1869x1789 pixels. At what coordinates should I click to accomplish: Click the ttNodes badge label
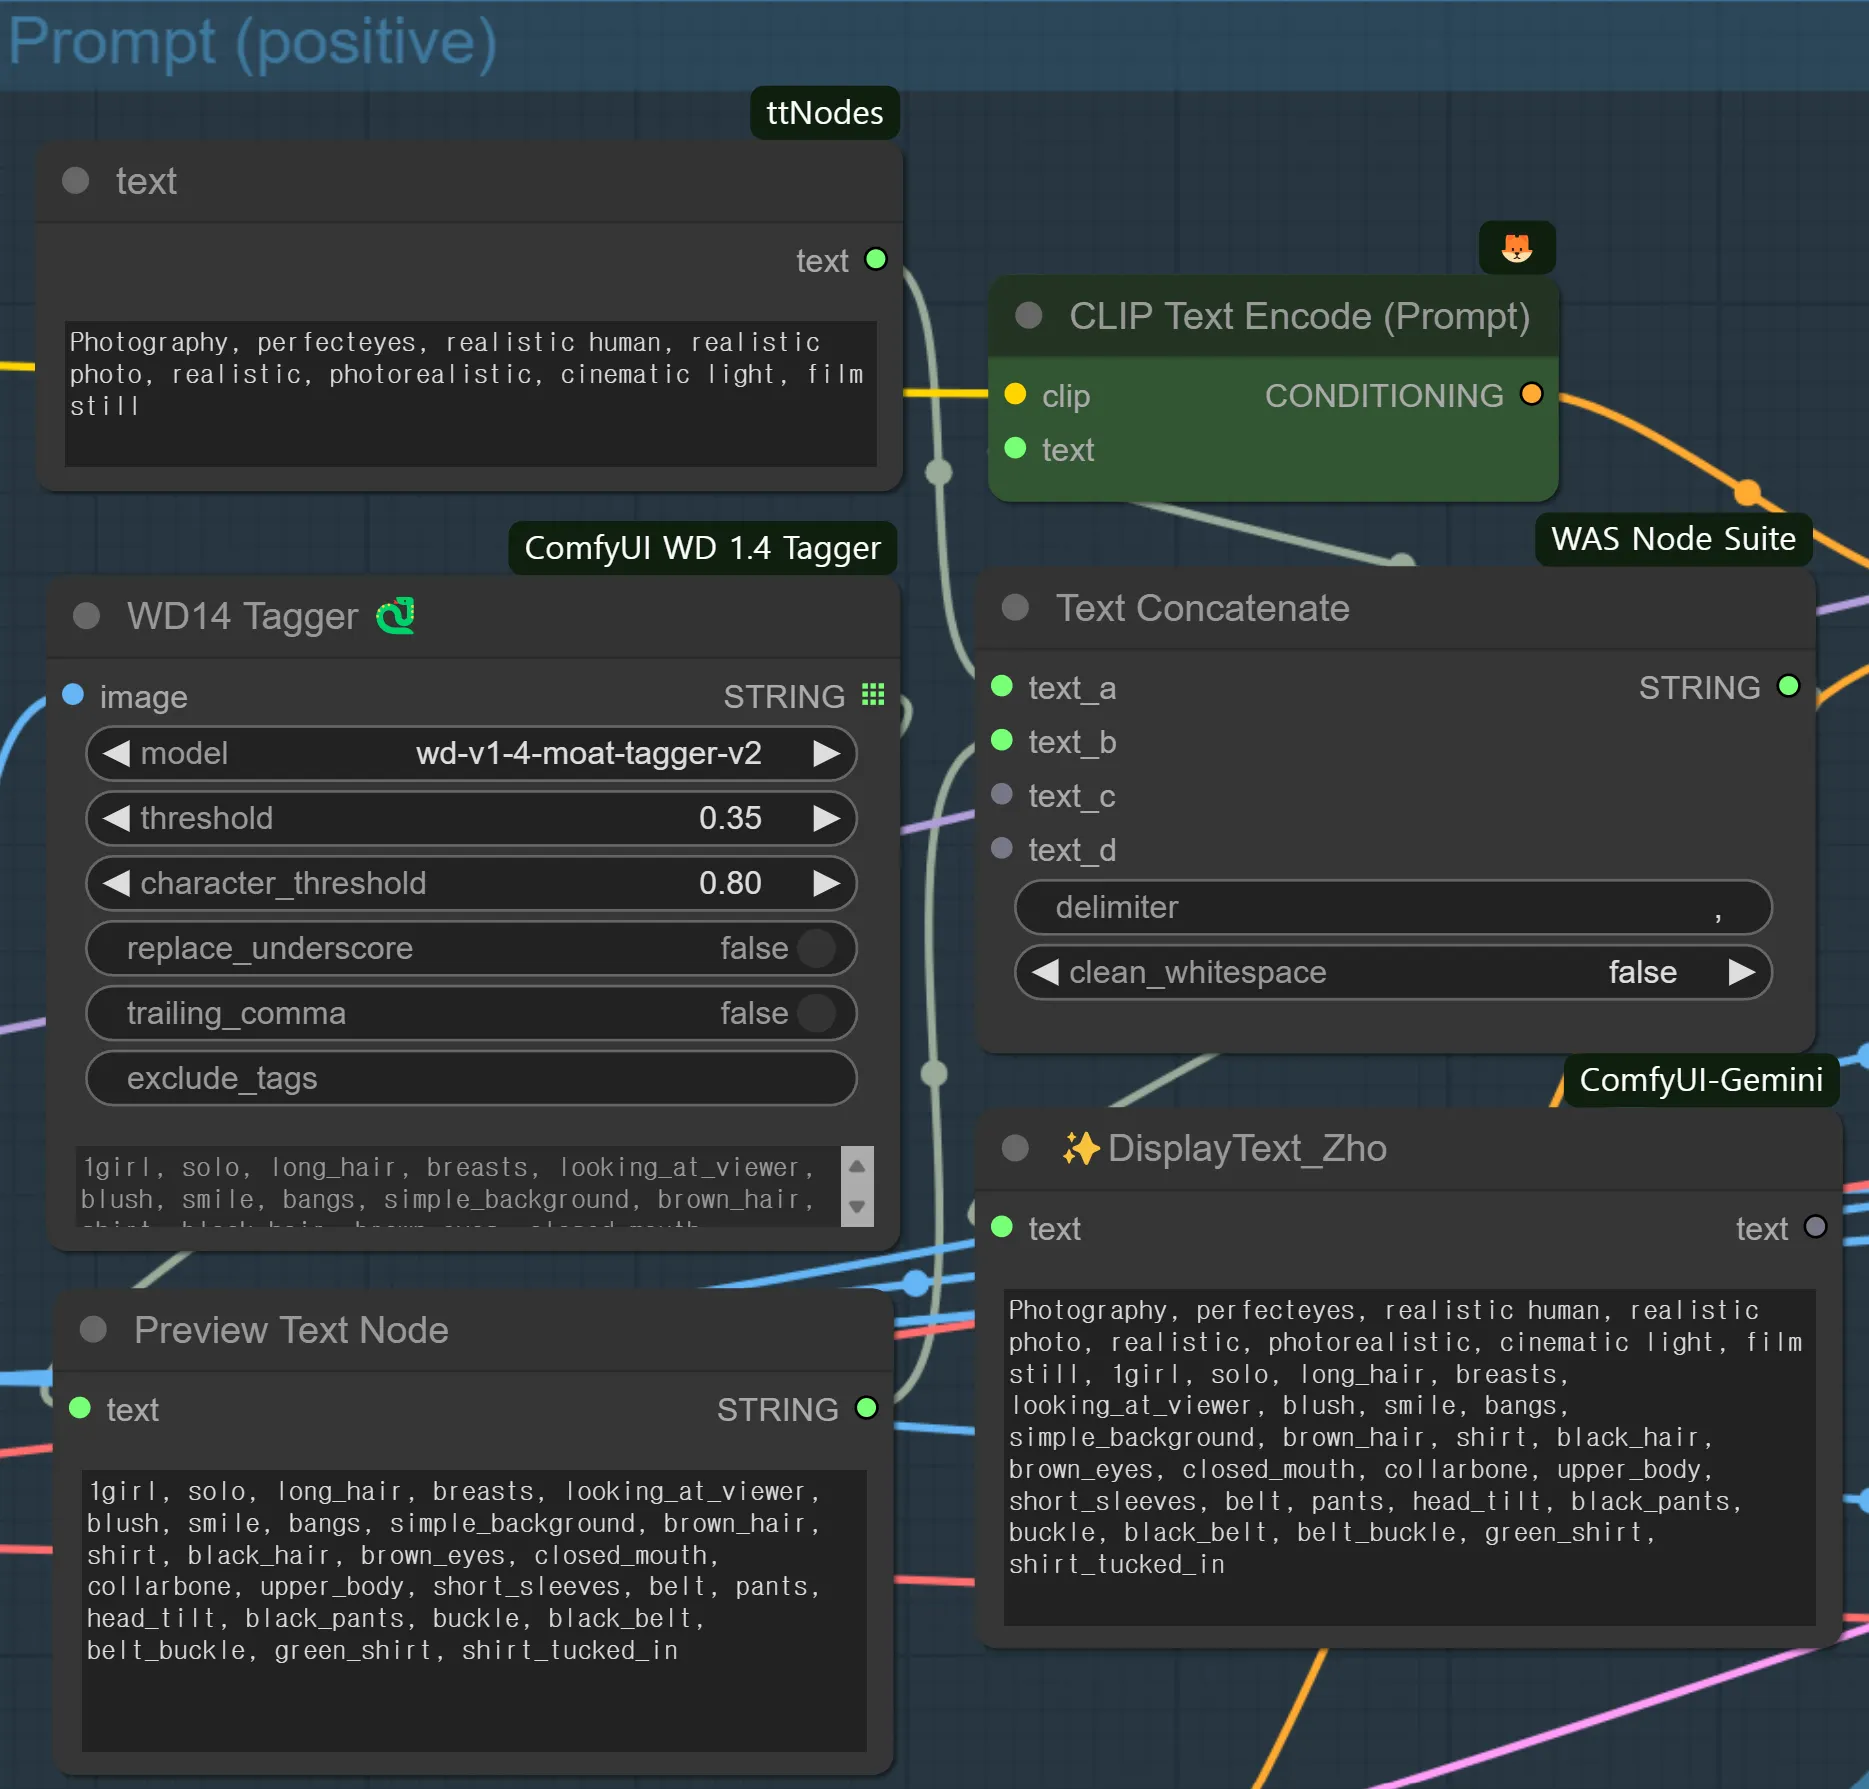(824, 113)
